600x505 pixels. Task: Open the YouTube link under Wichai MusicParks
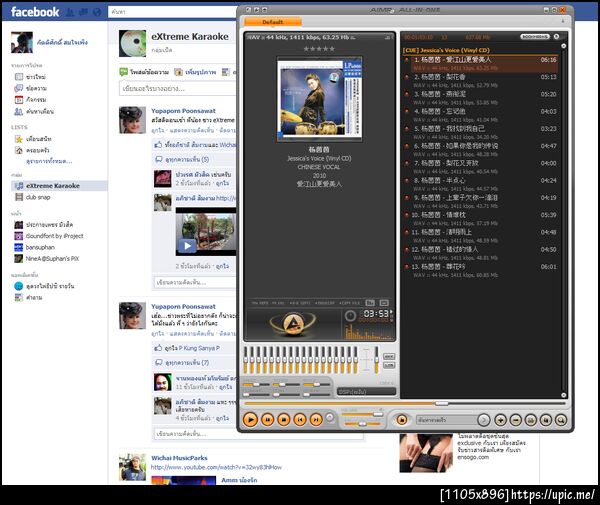(216, 467)
